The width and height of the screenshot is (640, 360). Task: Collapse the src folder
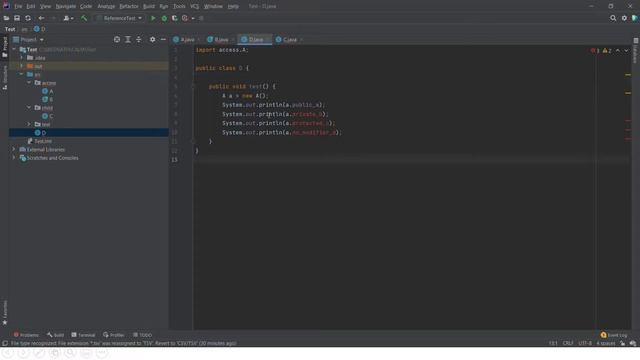[22, 74]
